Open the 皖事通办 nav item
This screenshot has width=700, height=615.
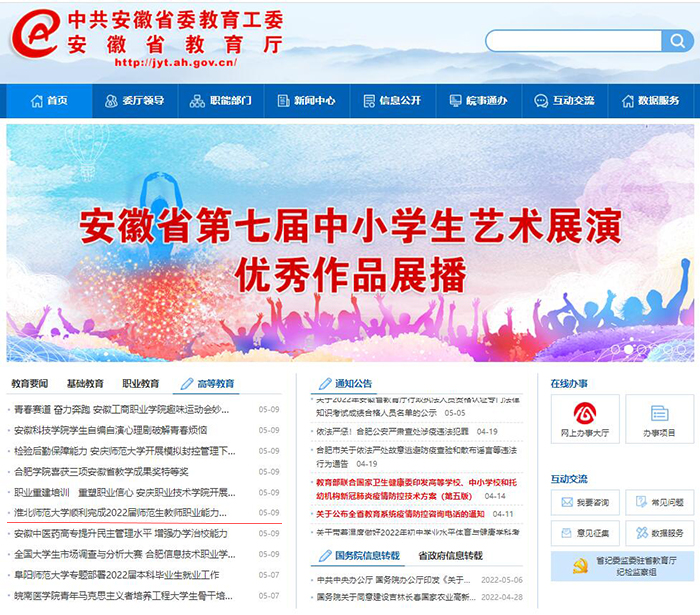click(478, 101)
